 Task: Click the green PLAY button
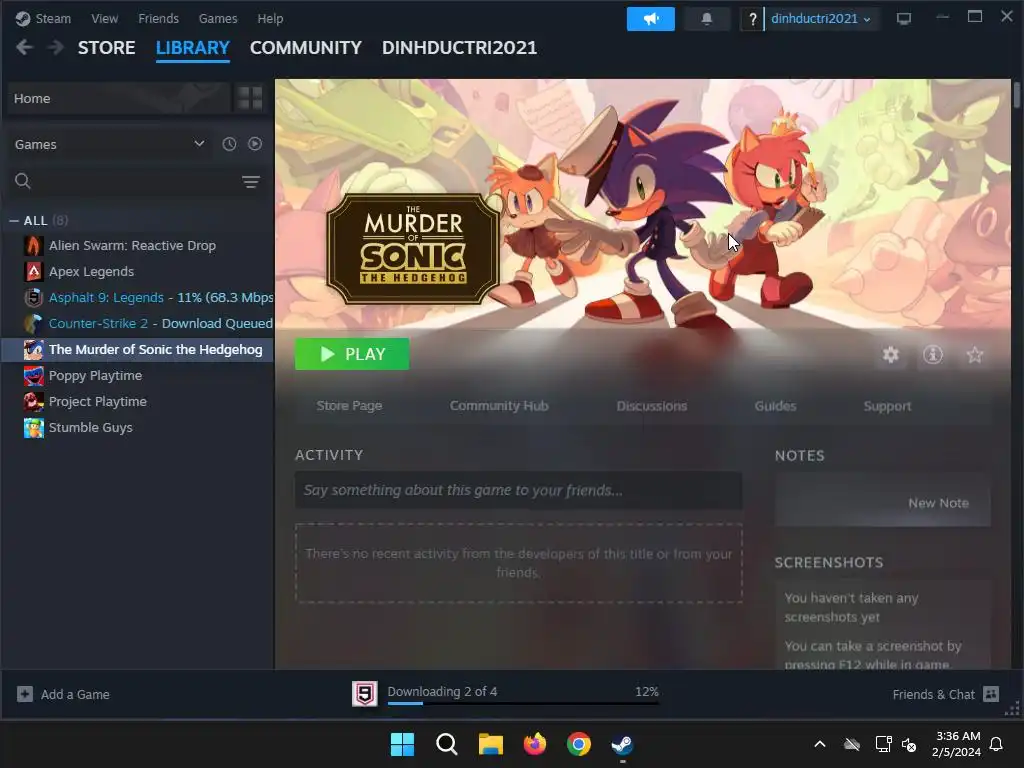pyautogui.click(x=352, y=354)
